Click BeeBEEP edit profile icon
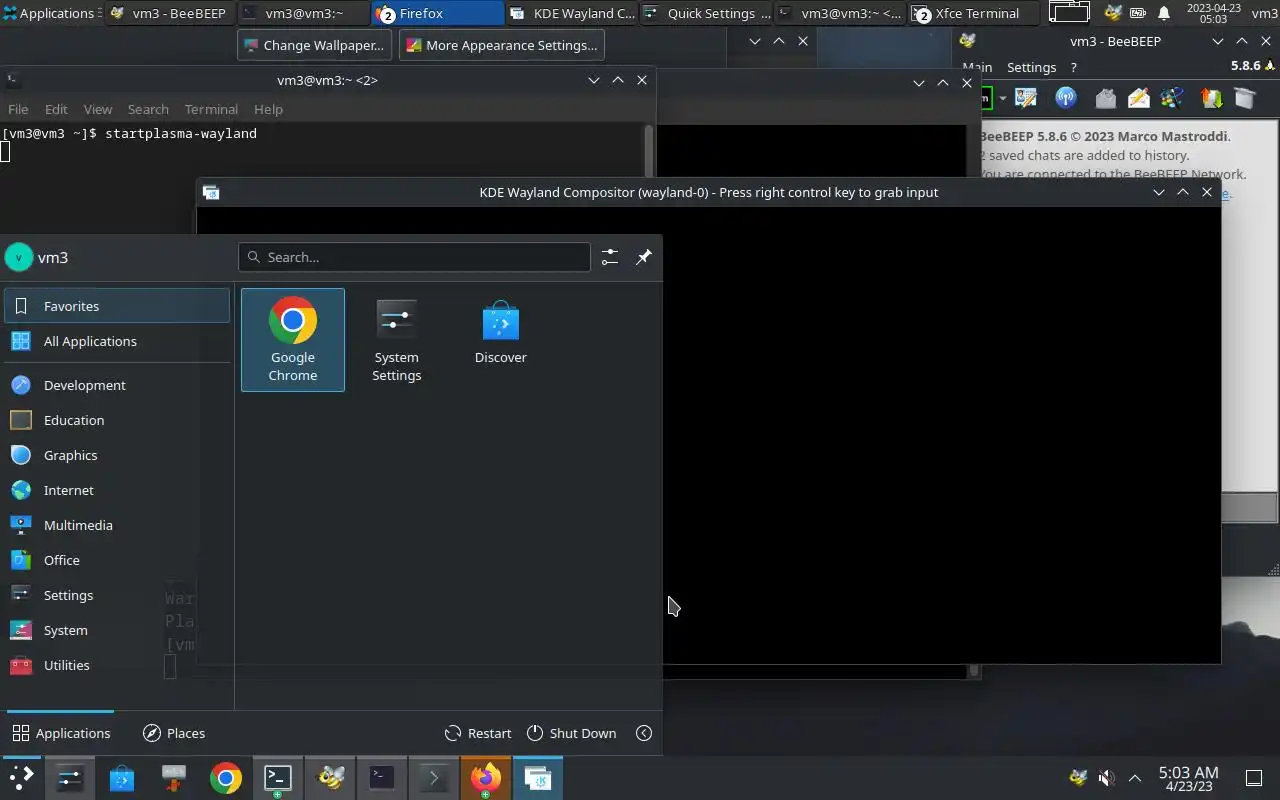Viewport: 1280px width, 800px height. [1026, 98]
